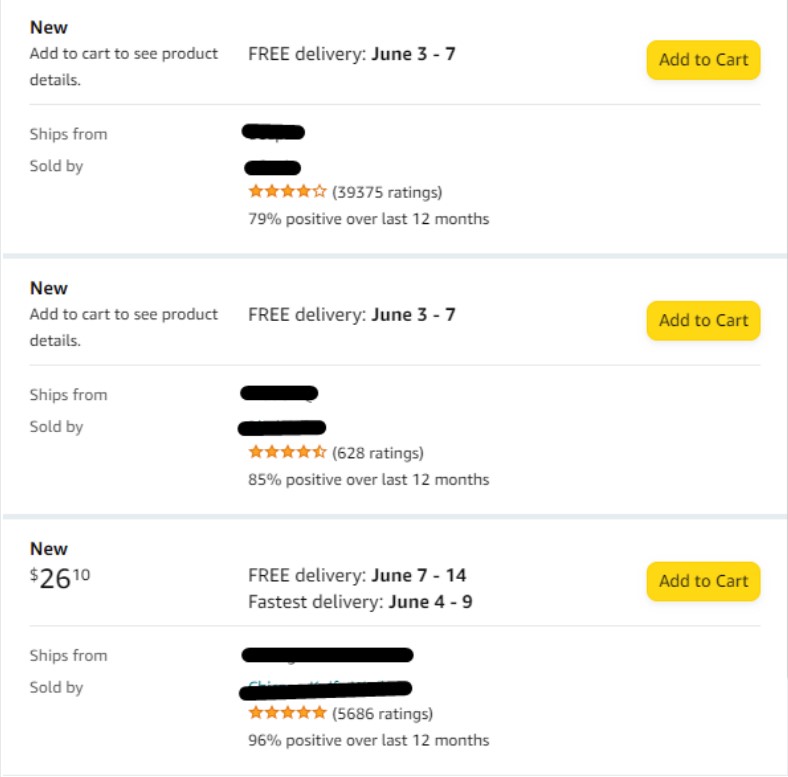Screen dimensions: 788x777
Task: Click the 'Fastest delivery: June 4 - 9' text
Action: point(360,602)
